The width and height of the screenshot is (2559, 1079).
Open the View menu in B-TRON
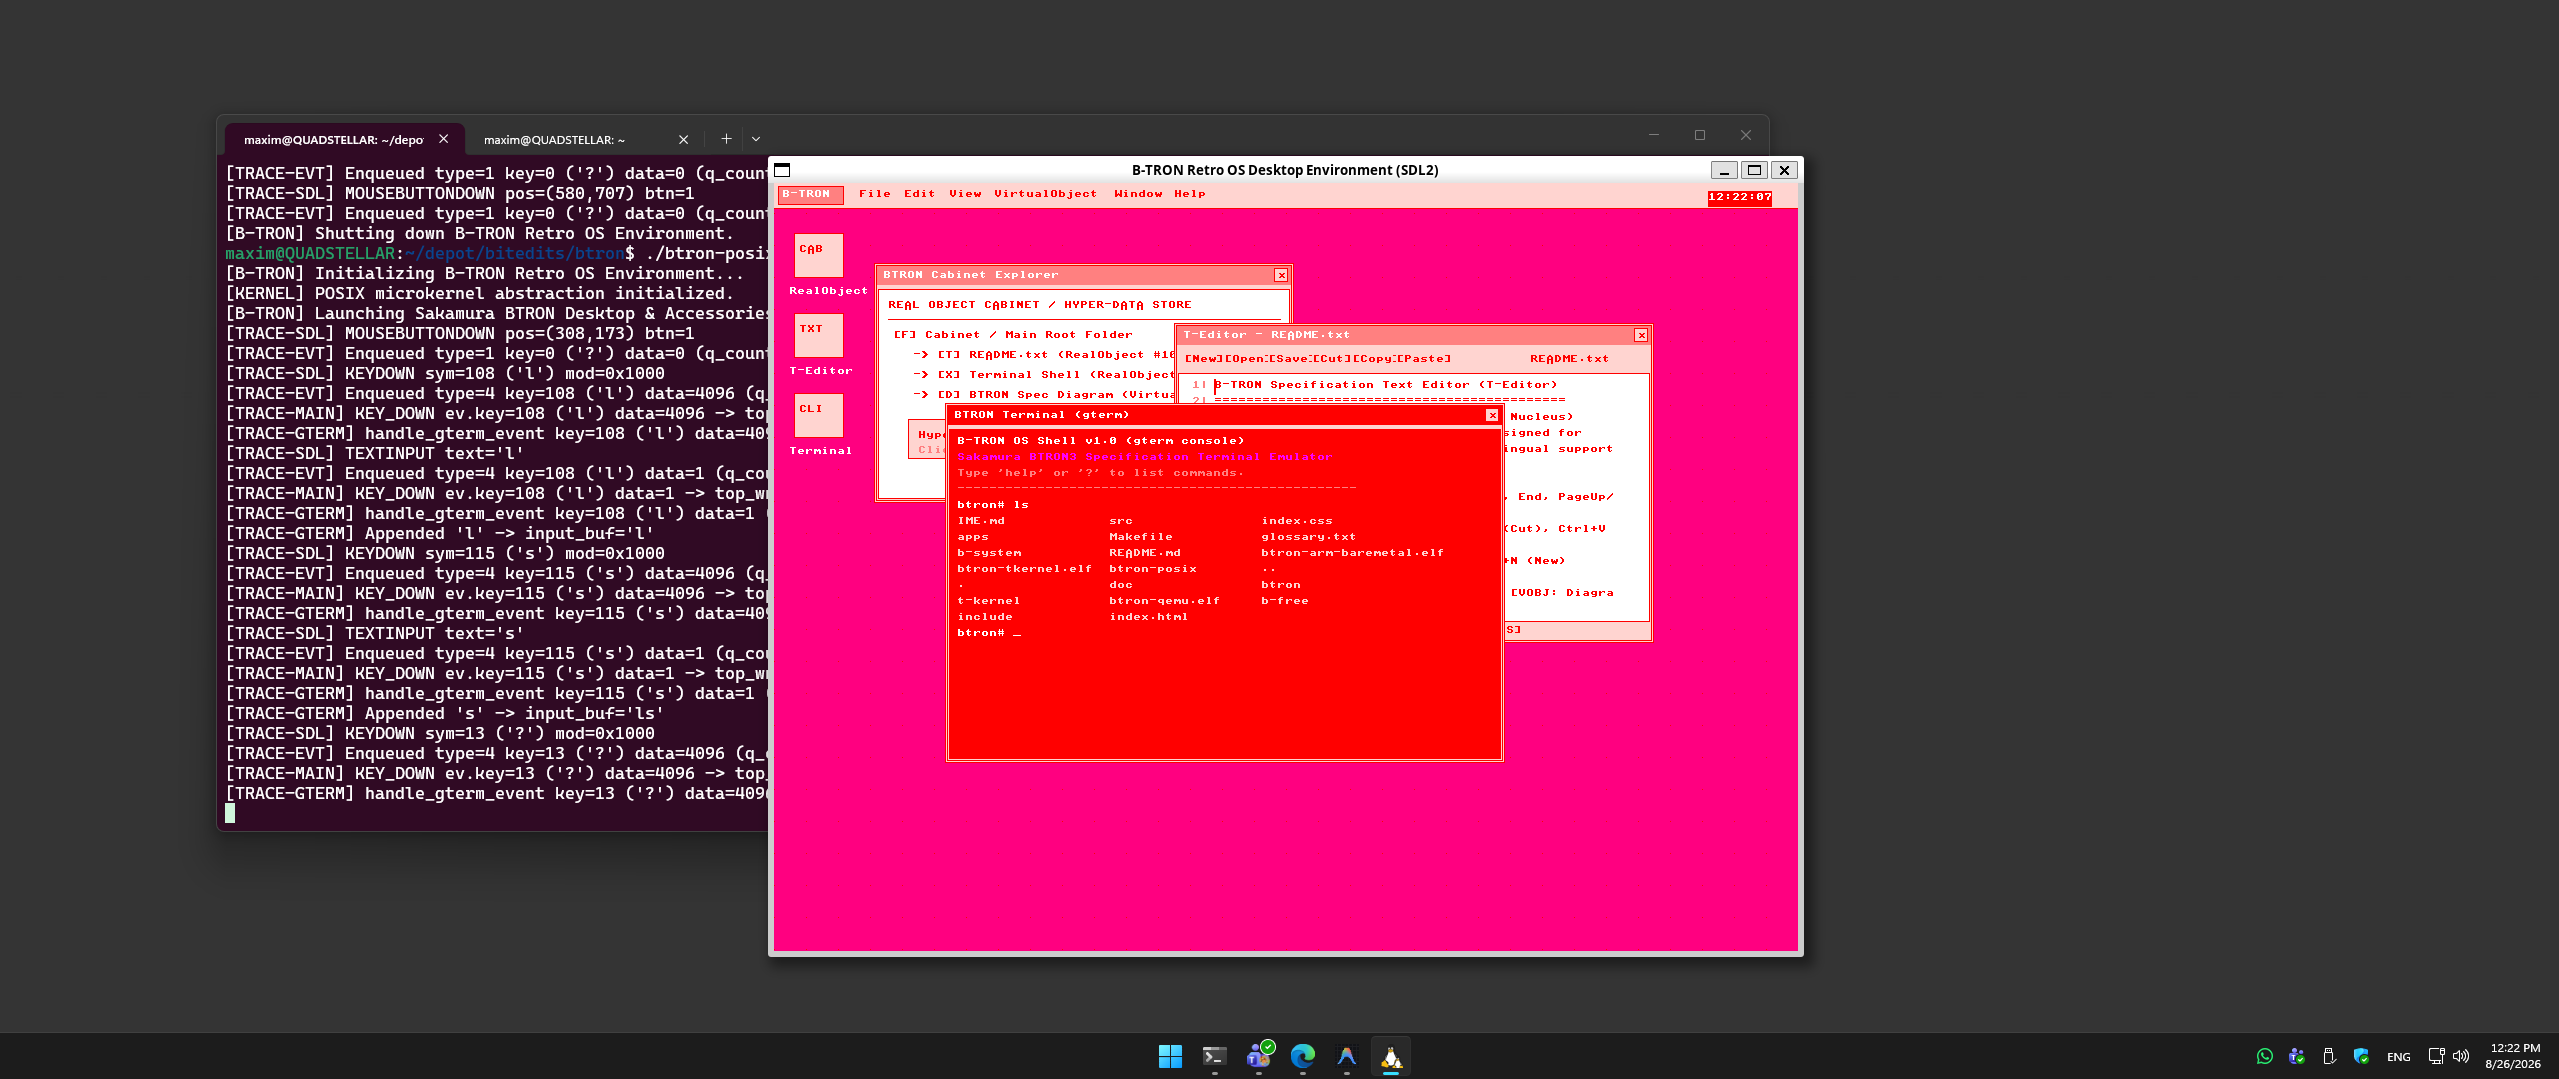[965, 194]
